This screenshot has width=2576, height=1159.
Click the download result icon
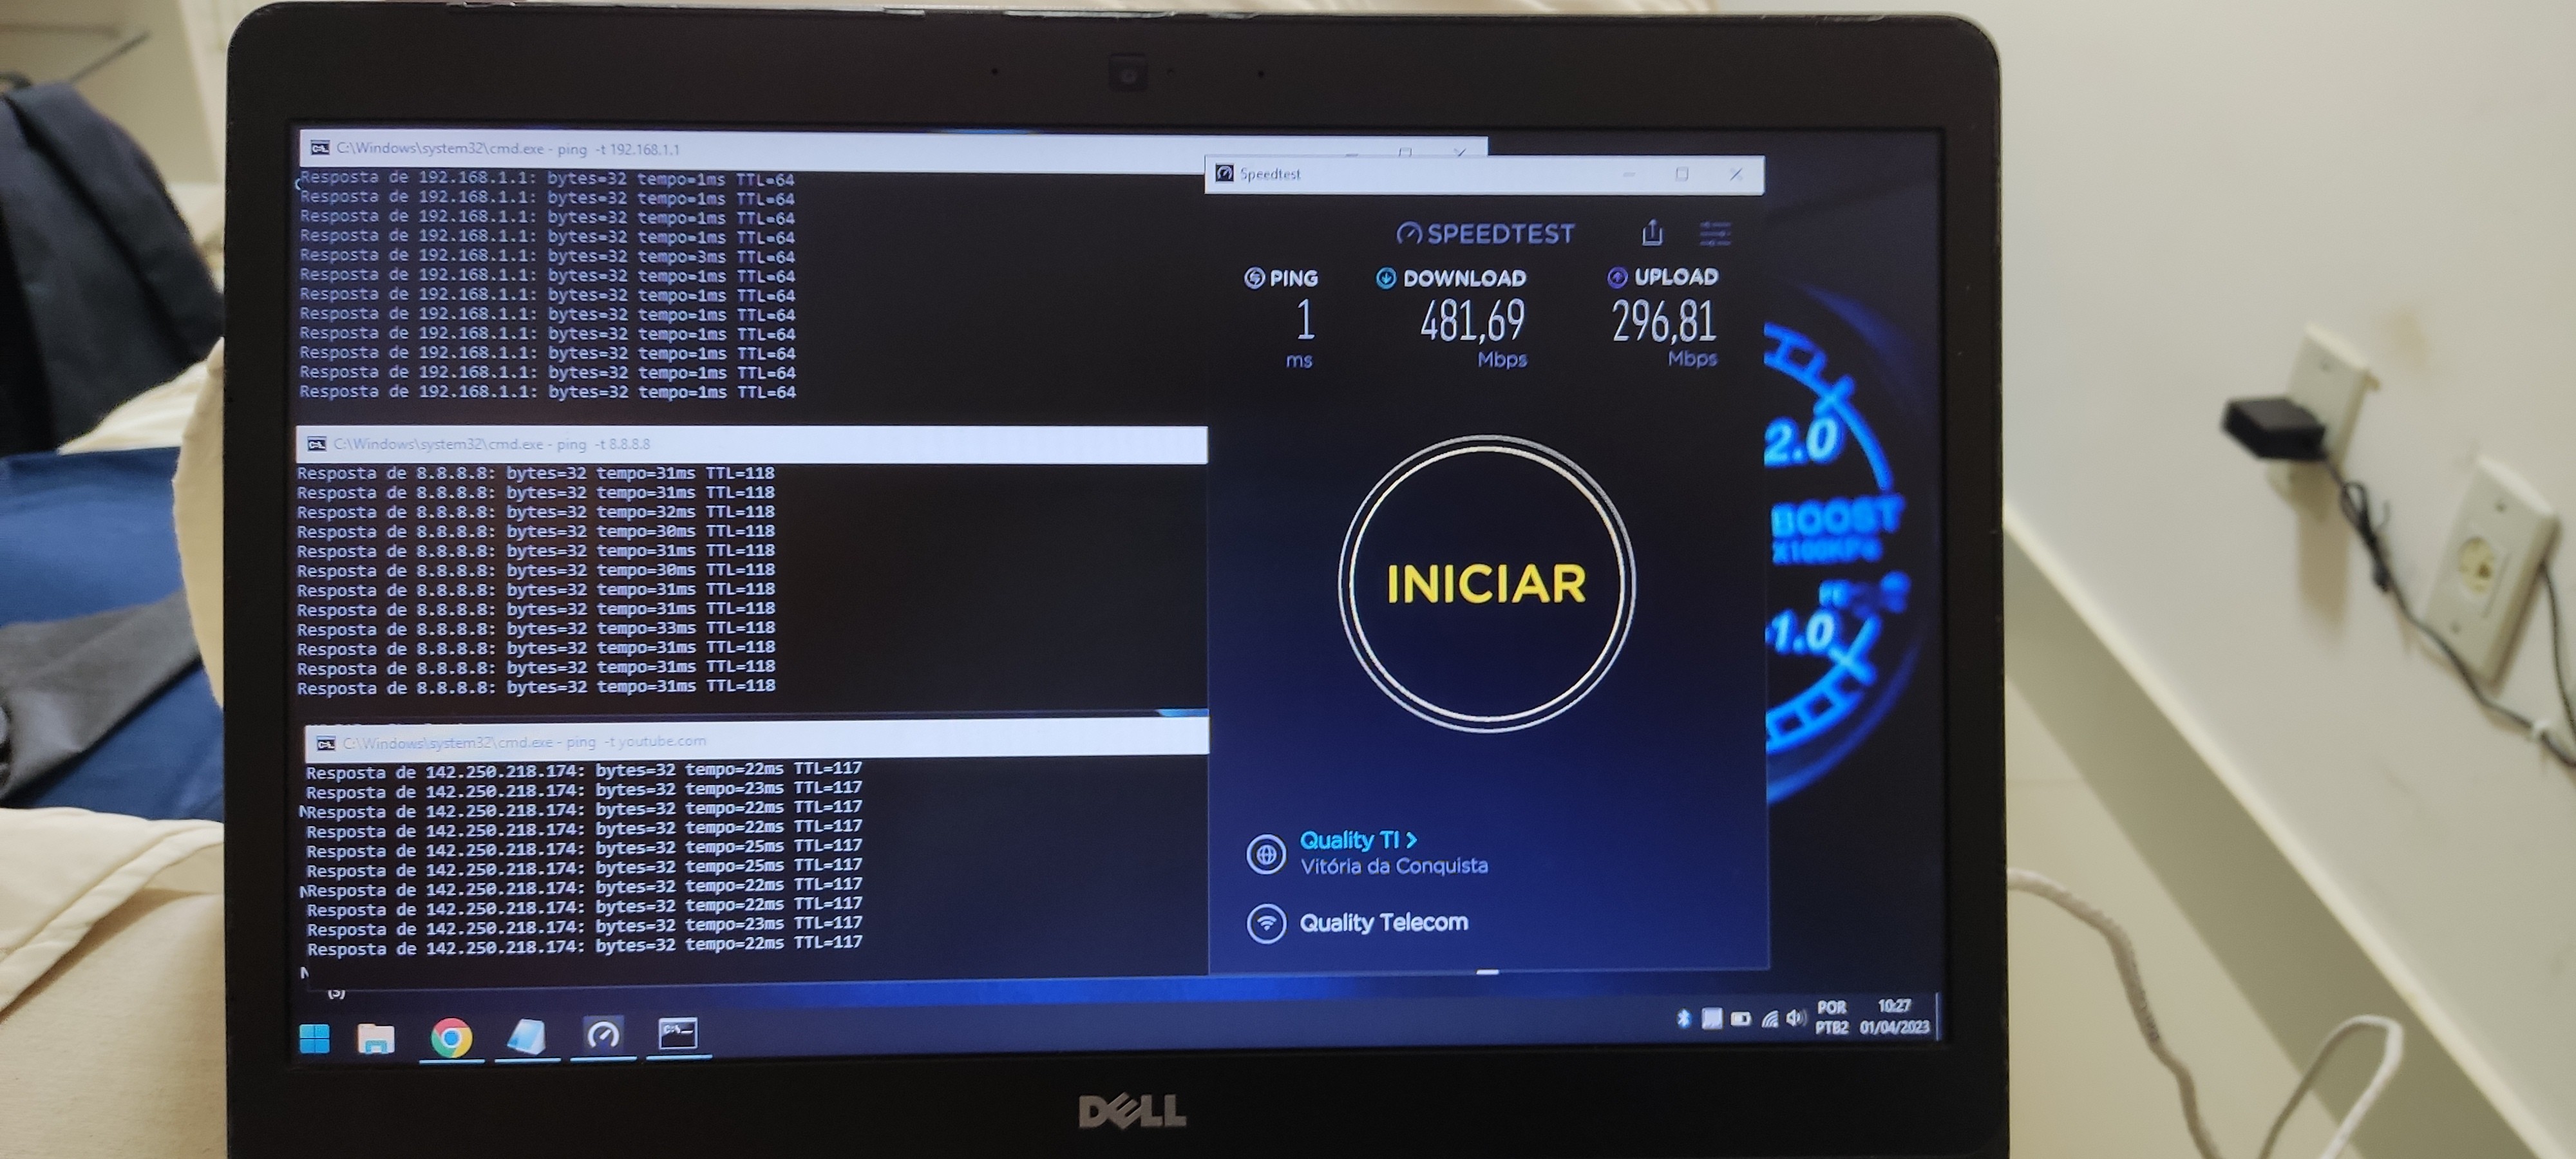(1386, 278)
